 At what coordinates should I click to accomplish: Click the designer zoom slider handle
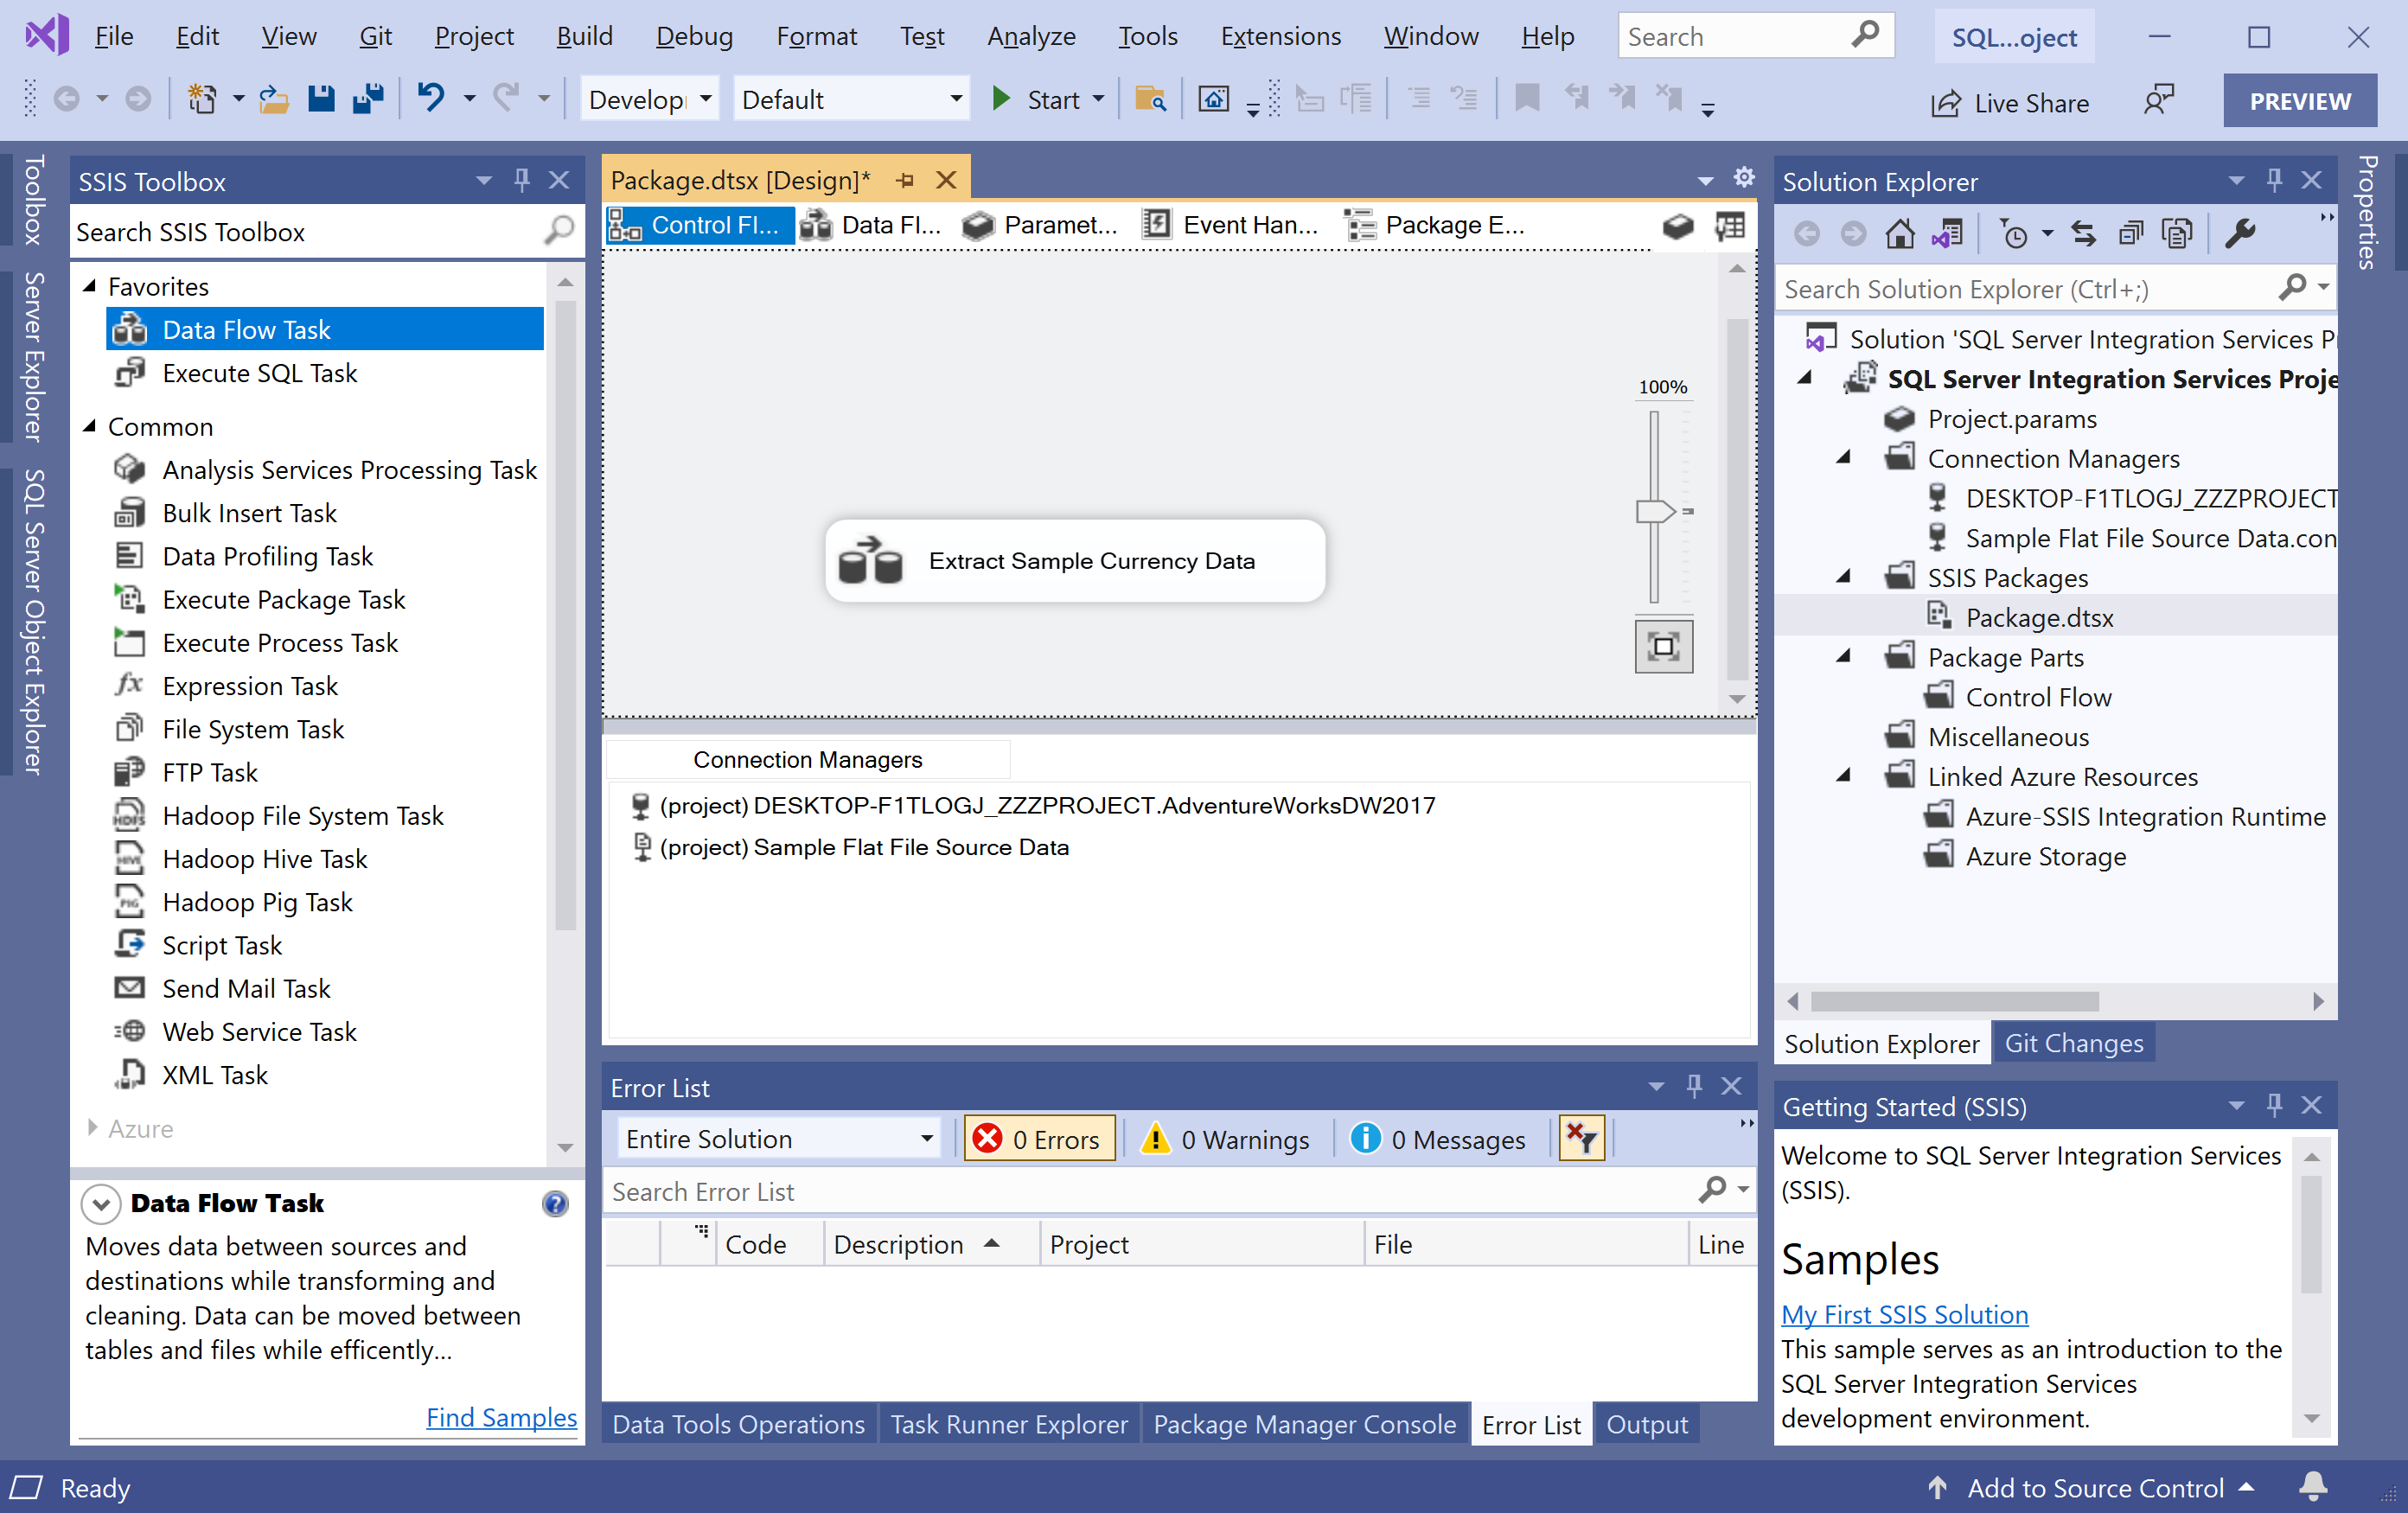[1654, 511]
